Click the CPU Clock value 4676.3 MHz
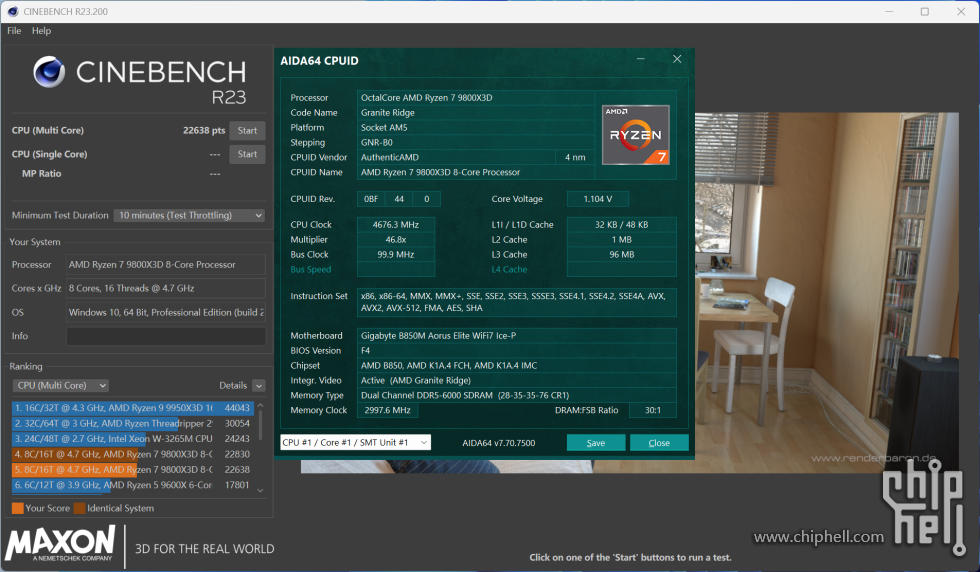The image size is (980, 572). click(x=396, y=224)
